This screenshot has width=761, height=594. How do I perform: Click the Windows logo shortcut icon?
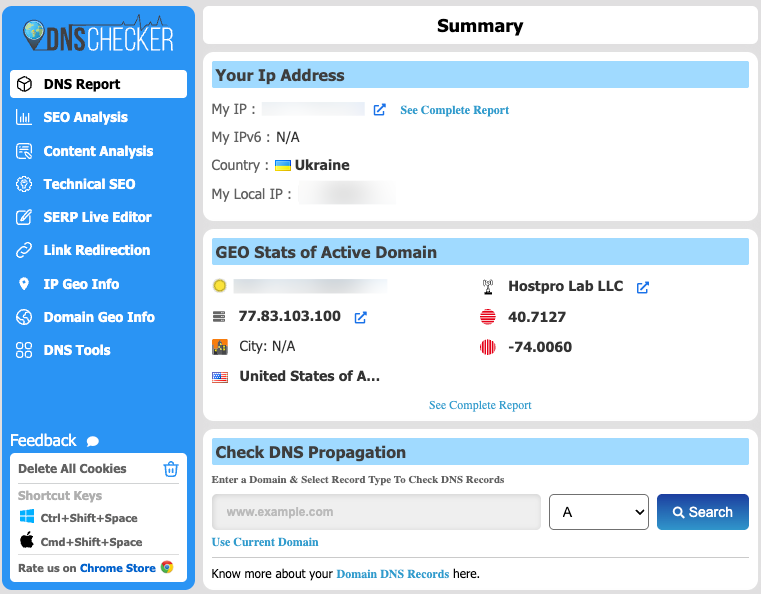pos(27,516)
